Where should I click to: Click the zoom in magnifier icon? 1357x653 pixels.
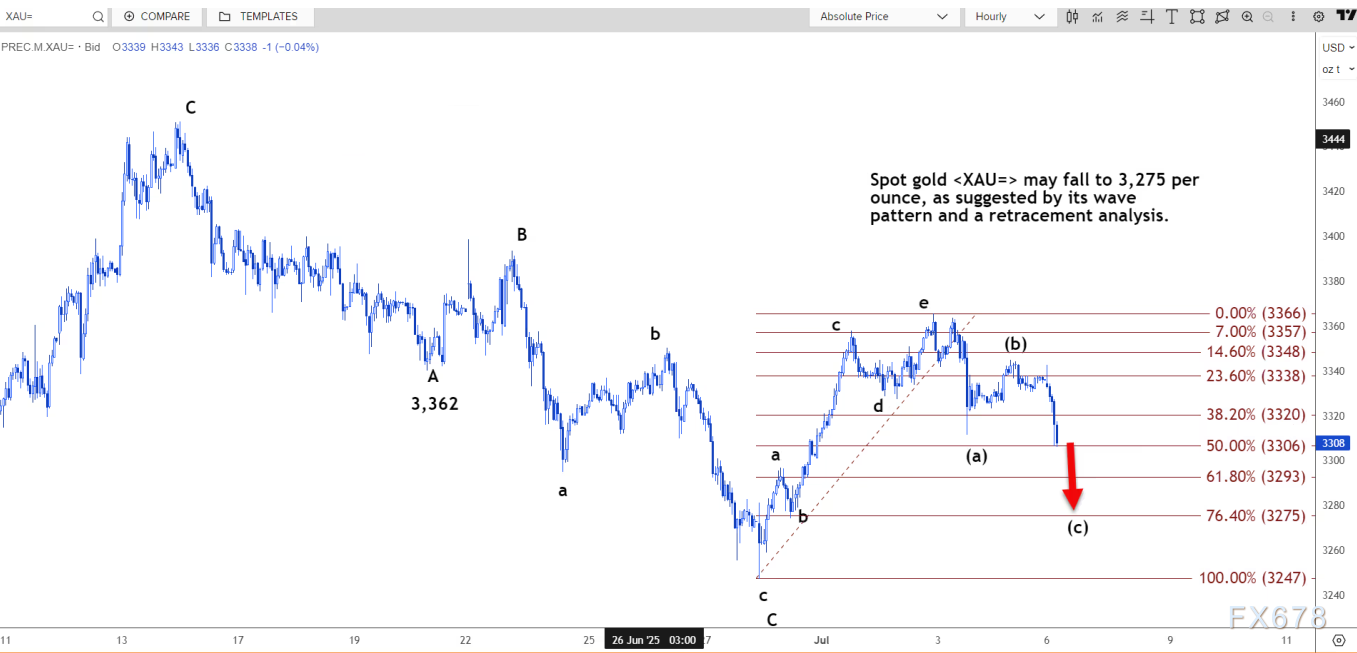(x=1247, y=16)
